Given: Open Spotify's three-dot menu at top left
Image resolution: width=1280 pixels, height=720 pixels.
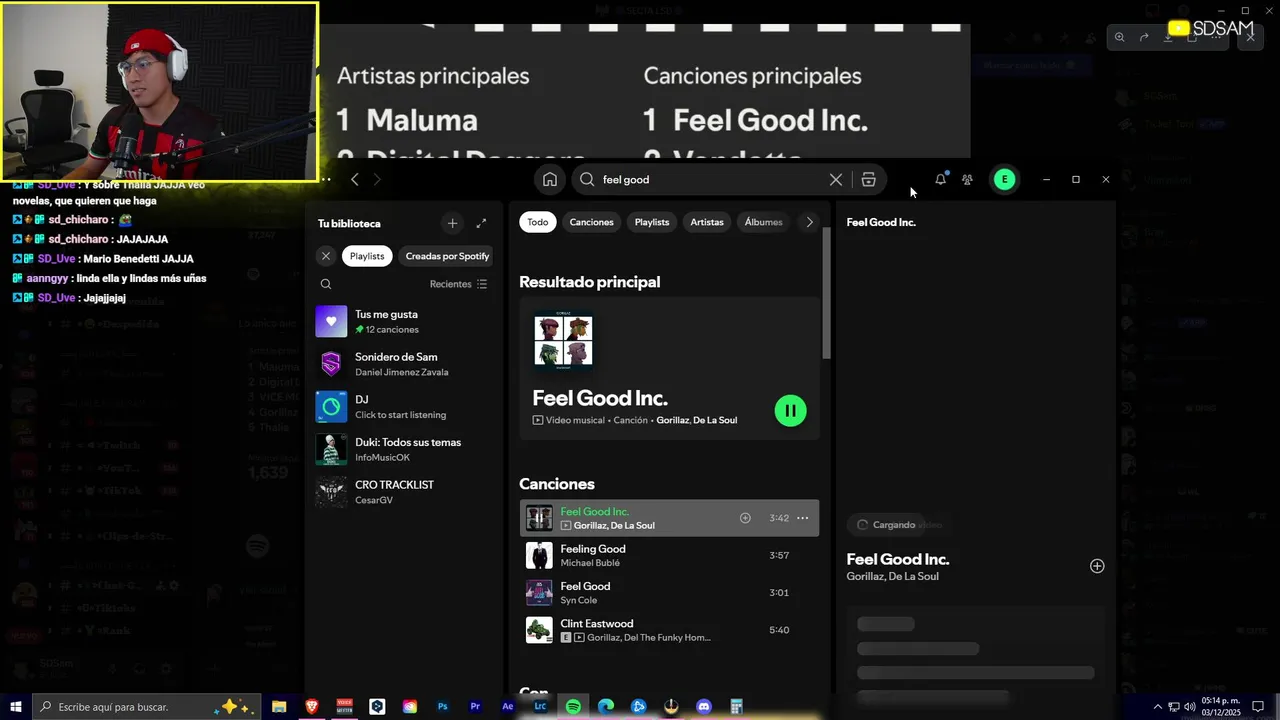Looking at the screenshot, I should (x=326, y=180).
